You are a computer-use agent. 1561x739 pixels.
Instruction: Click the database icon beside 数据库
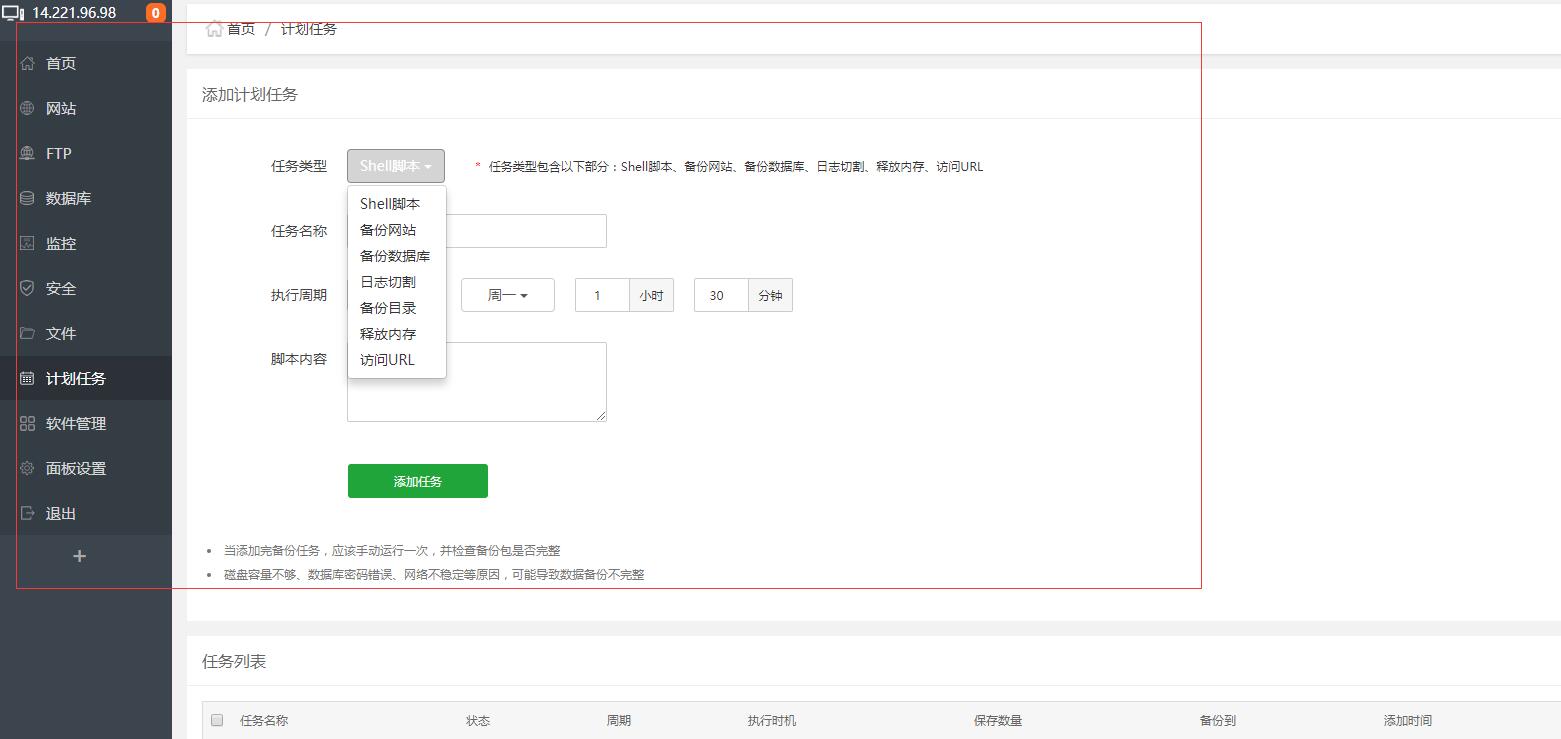point(27,198)
